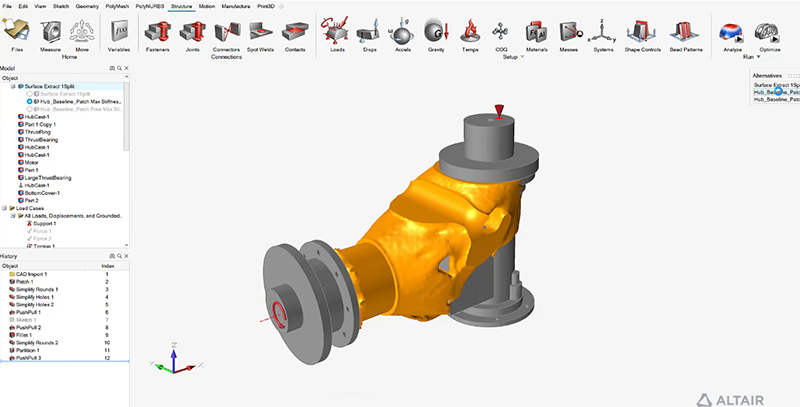Click the red force arrow on top cylinder

(499, 111)
